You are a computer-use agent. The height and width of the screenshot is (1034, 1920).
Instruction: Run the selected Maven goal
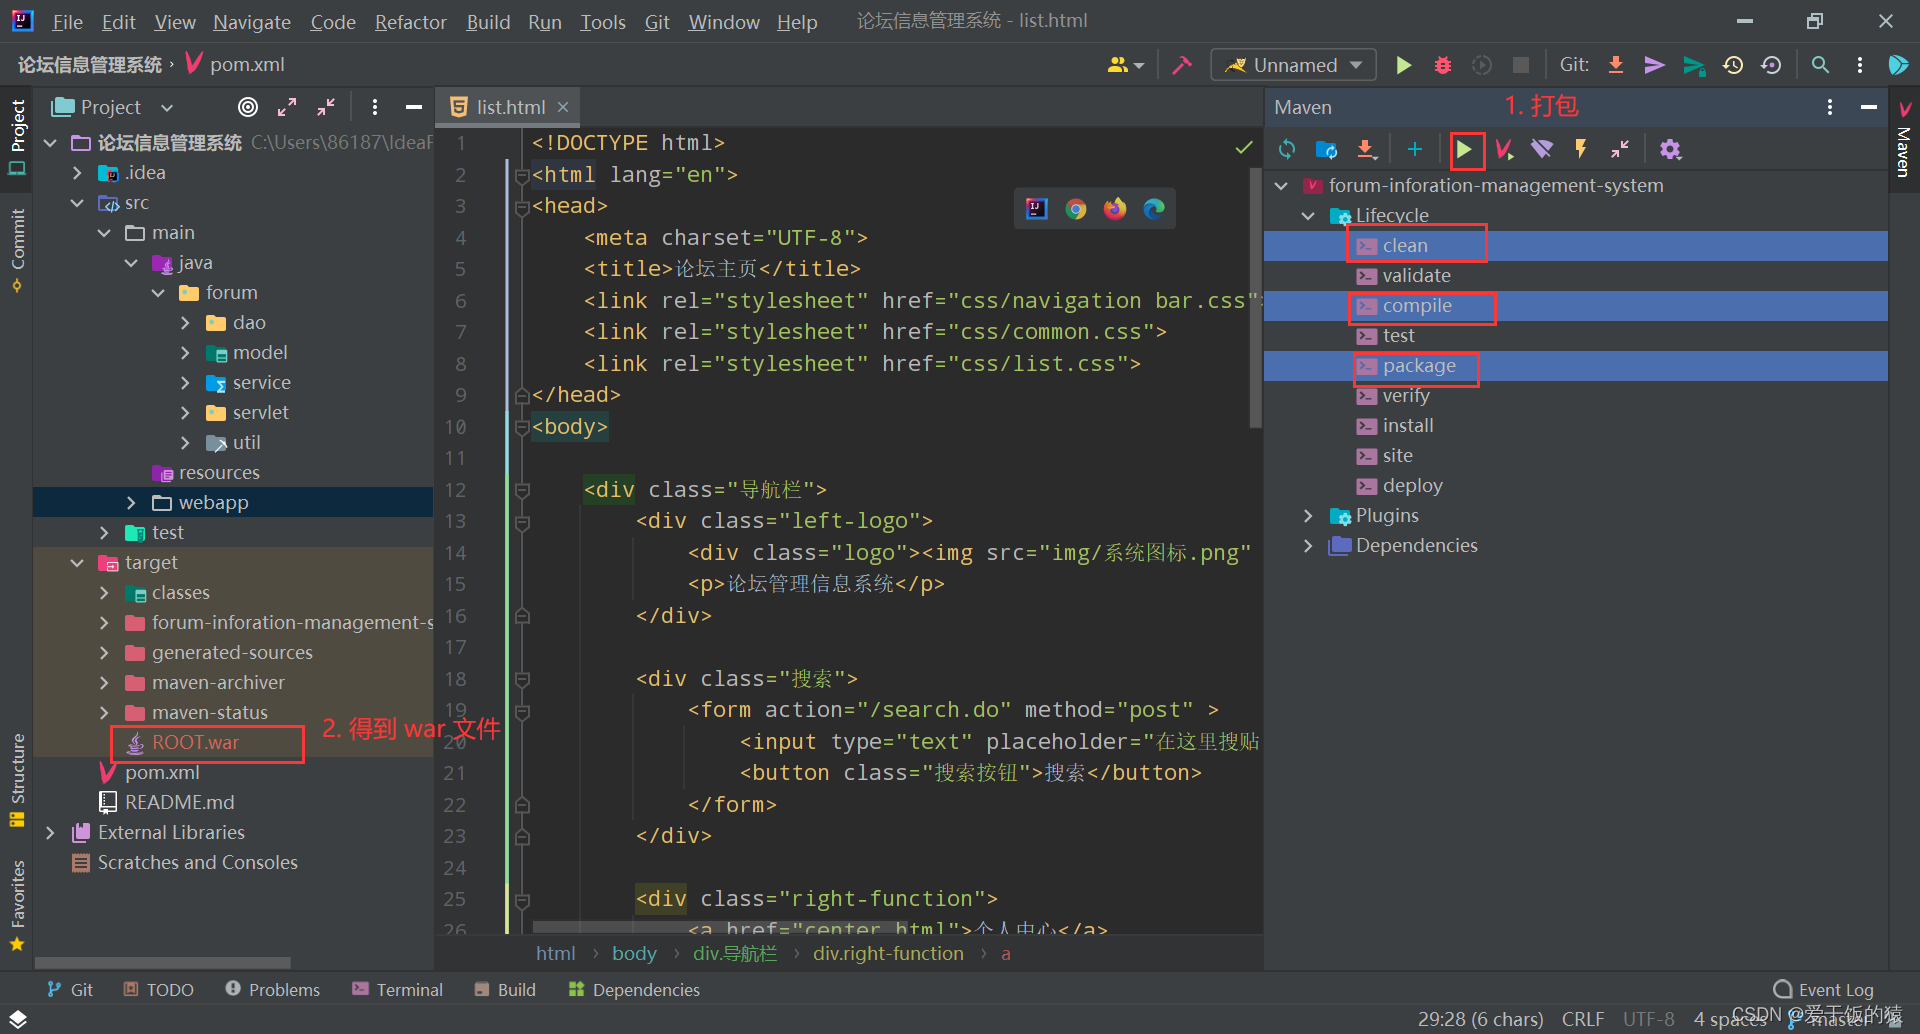coord(1466,149)
